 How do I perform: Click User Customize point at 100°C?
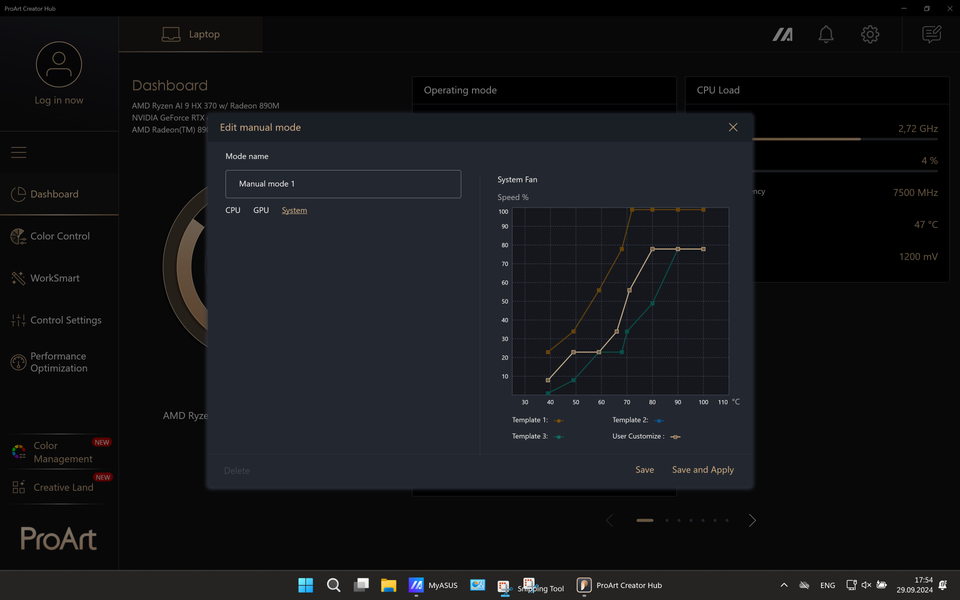(x=703, y=249)
